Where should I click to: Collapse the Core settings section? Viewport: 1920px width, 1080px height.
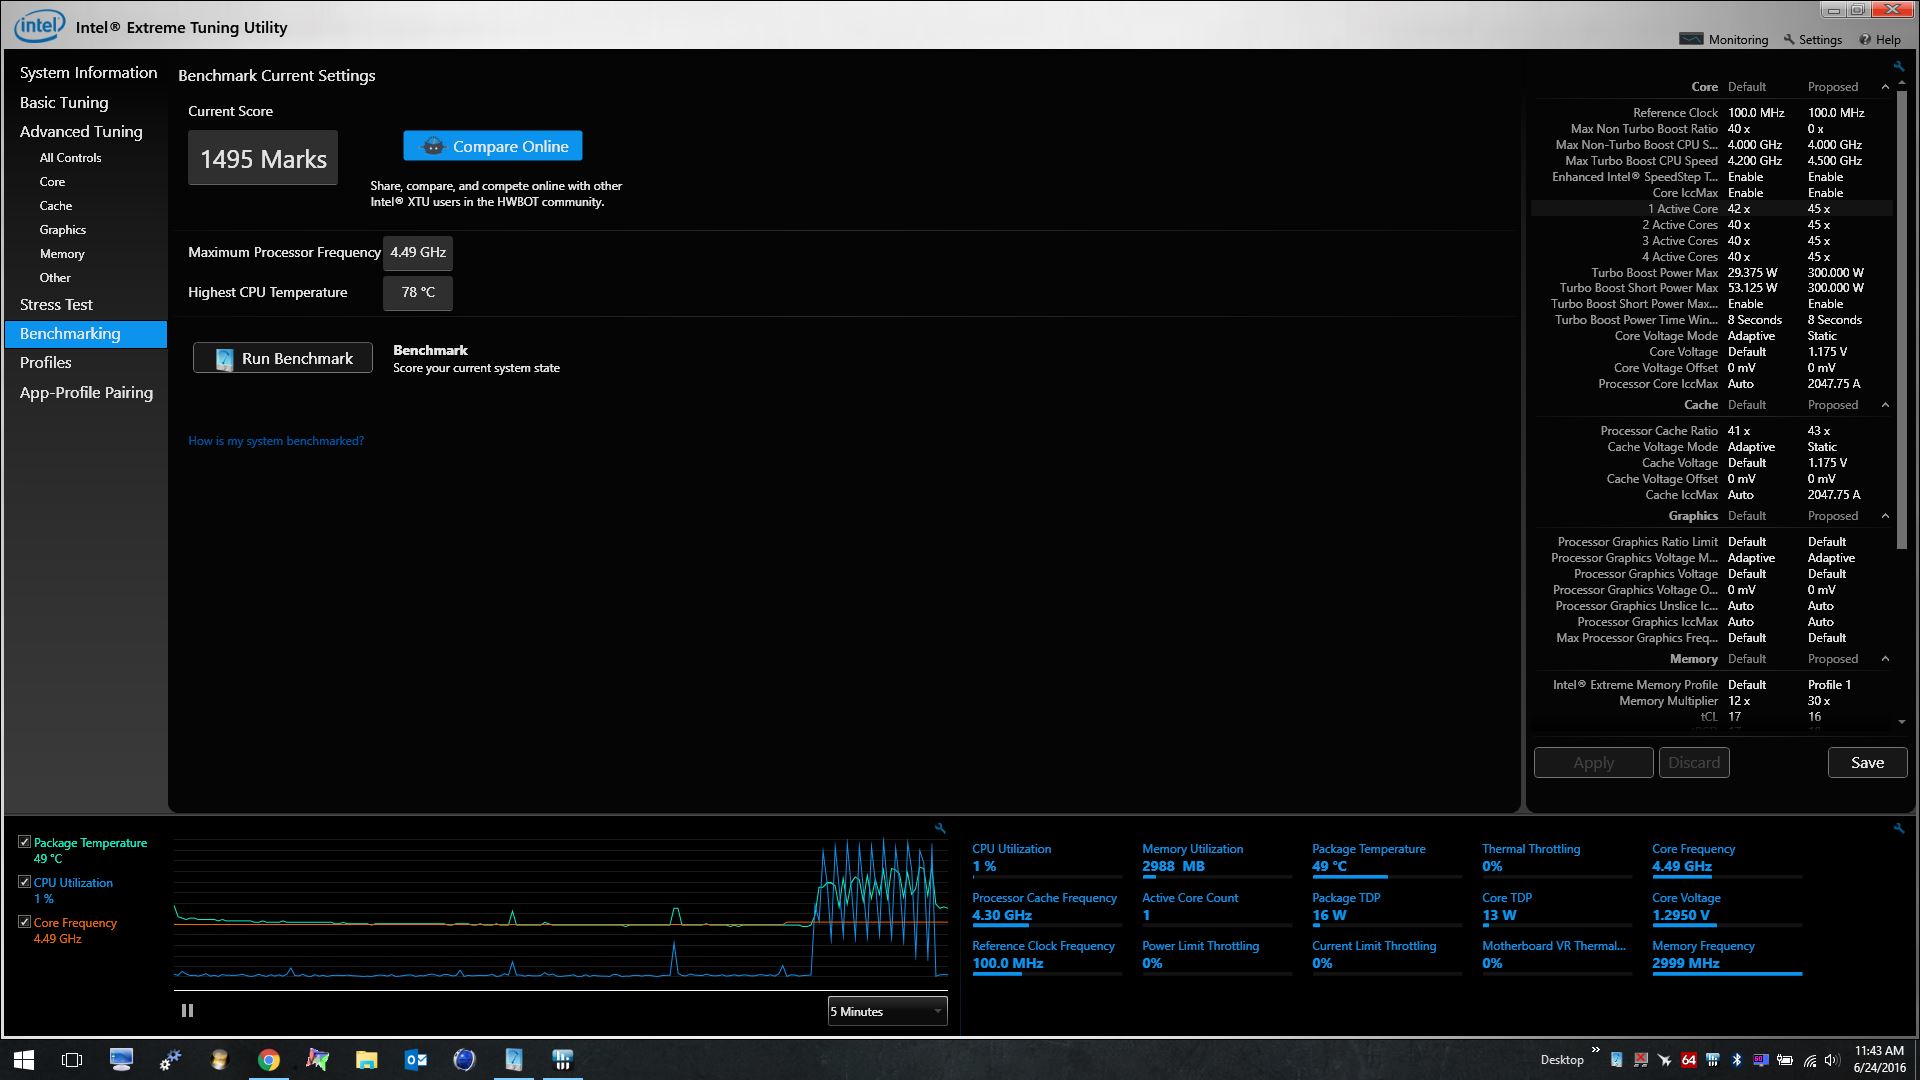click(x=1885, y=87)
